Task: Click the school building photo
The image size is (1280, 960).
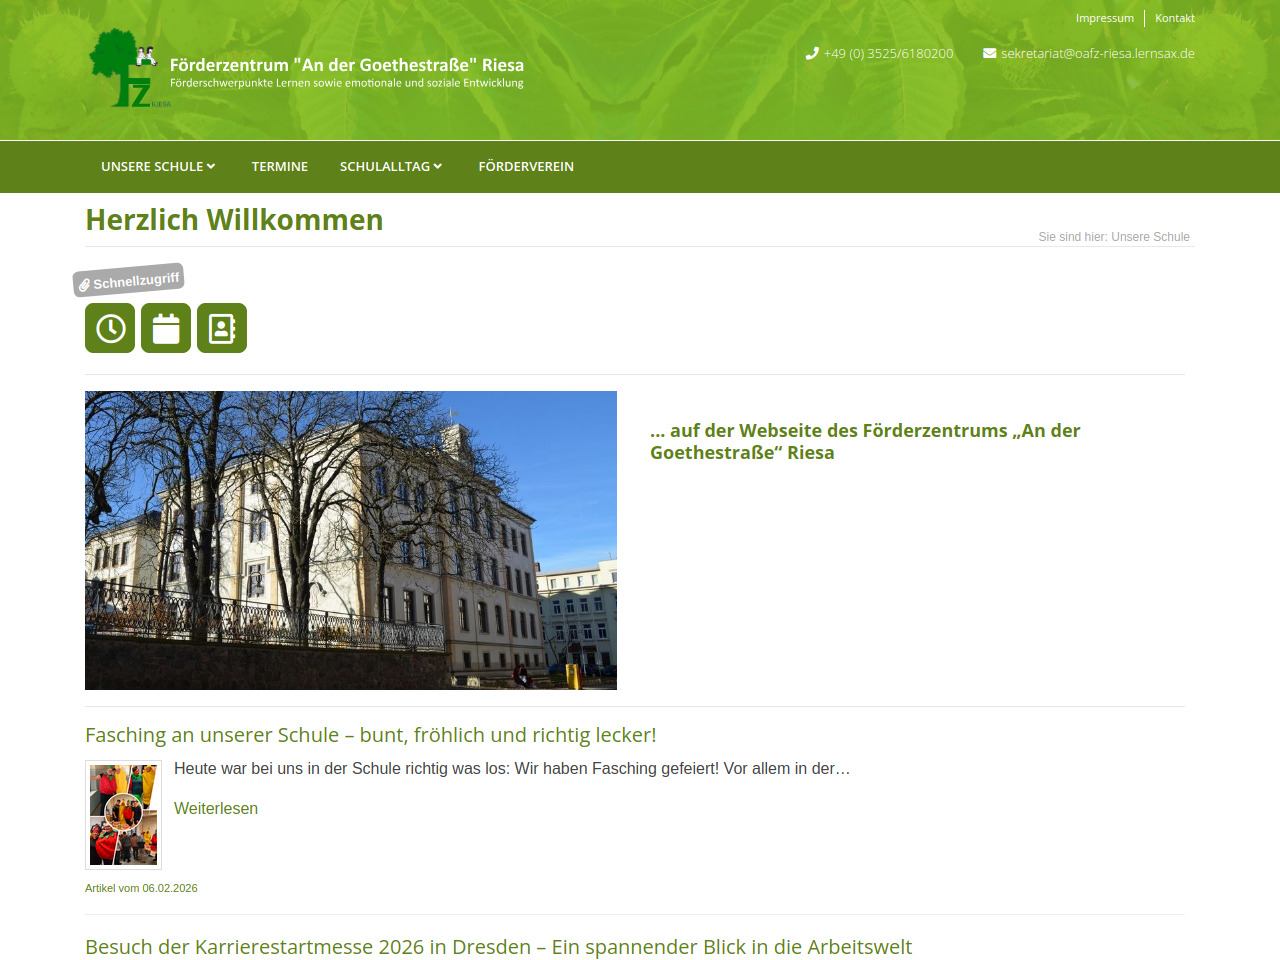Action: [x=351, y=540]
